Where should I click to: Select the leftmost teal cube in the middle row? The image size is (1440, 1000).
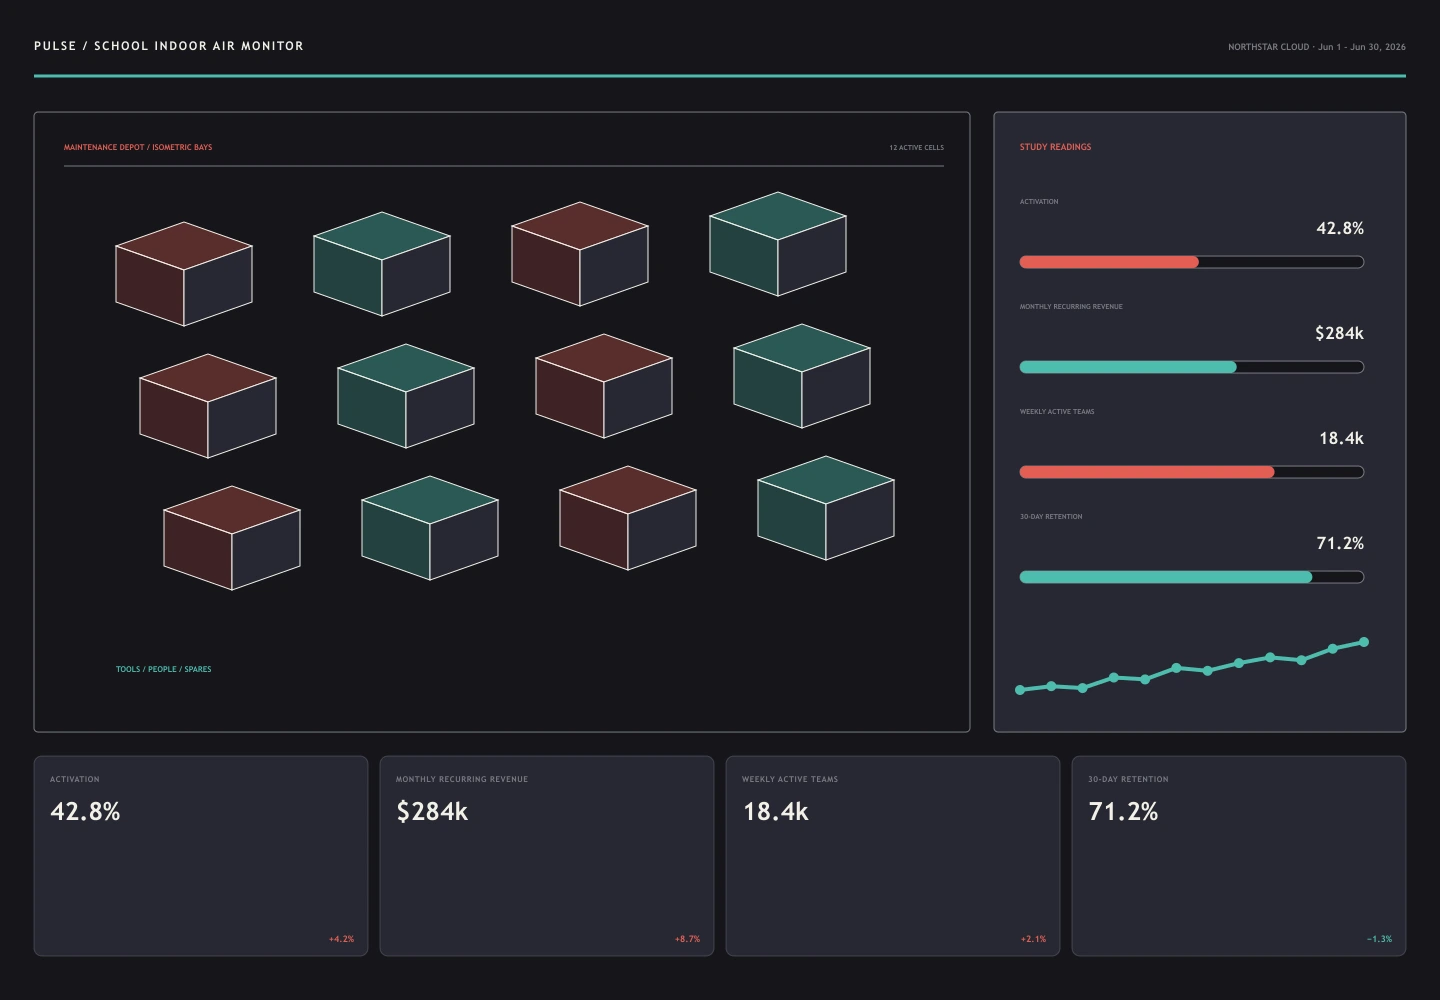(x=406, y=396)
